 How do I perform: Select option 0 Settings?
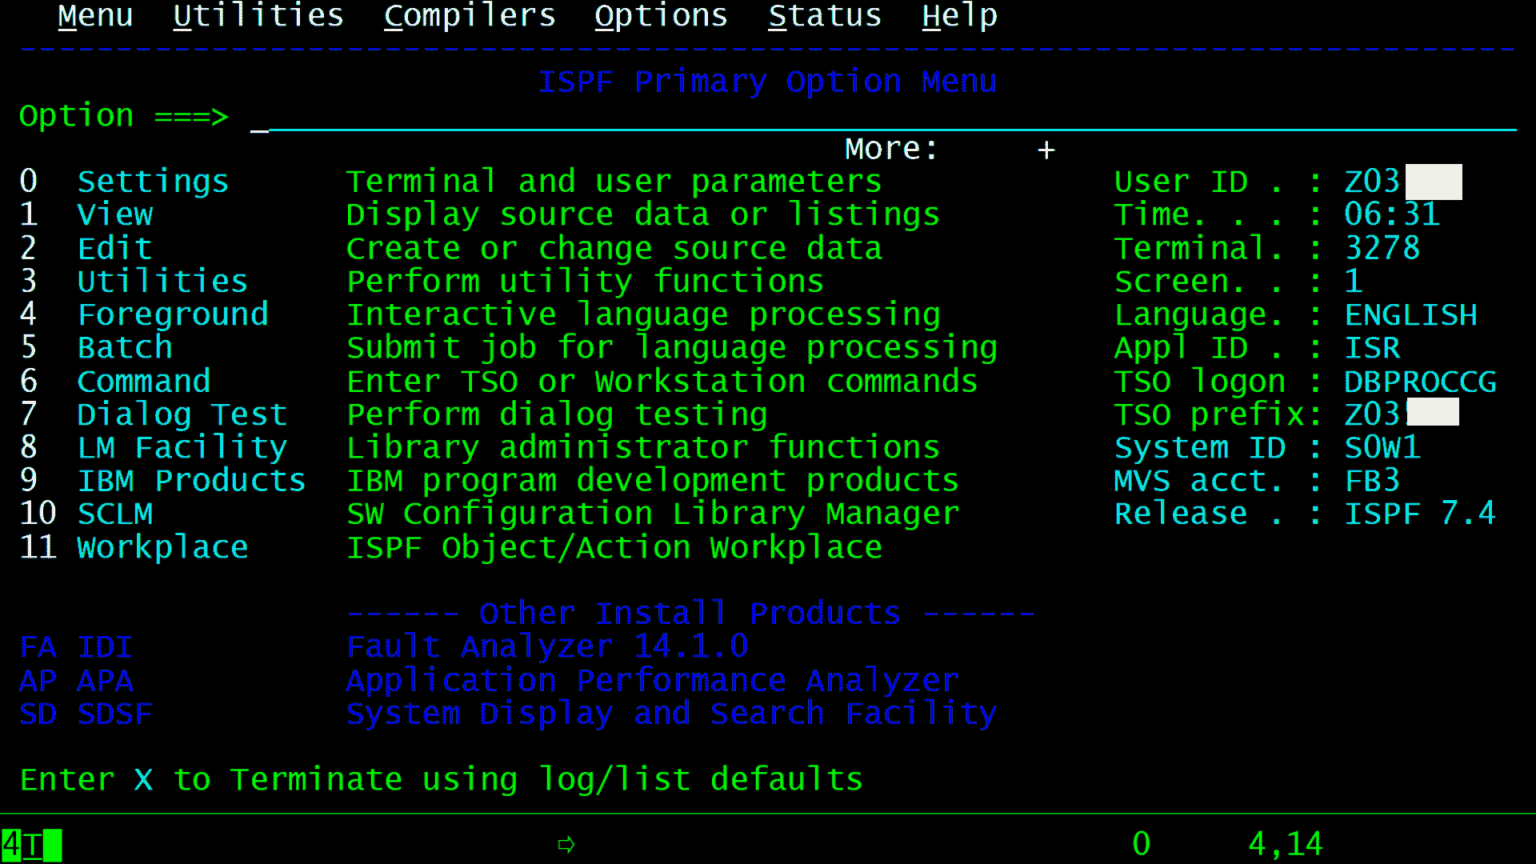click(124, 181)
